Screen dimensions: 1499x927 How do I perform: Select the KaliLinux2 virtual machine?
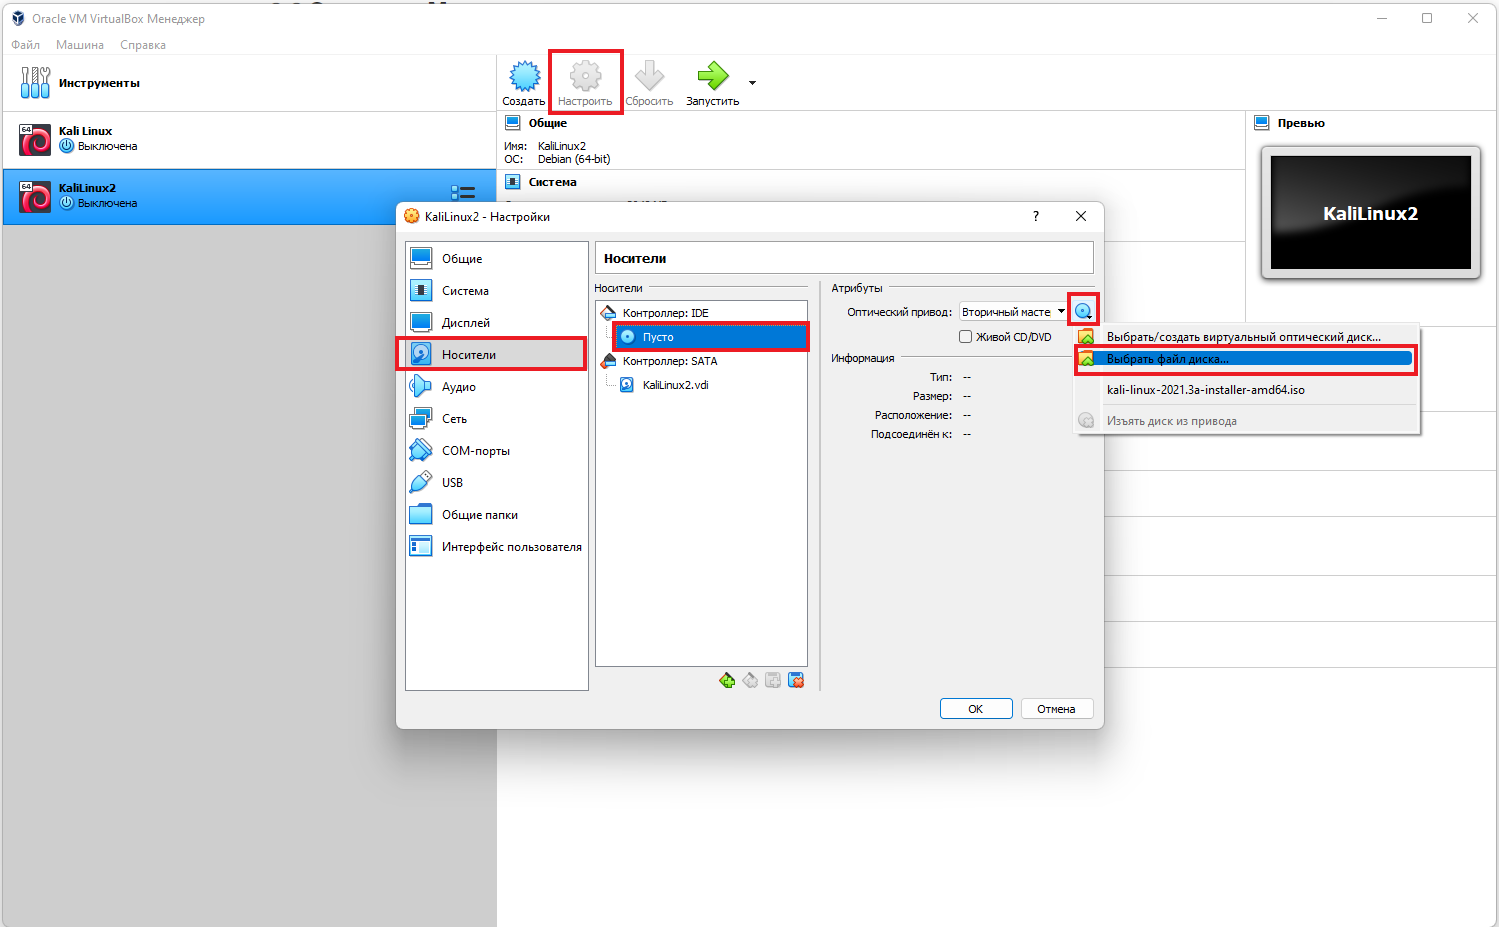point(249,196)
